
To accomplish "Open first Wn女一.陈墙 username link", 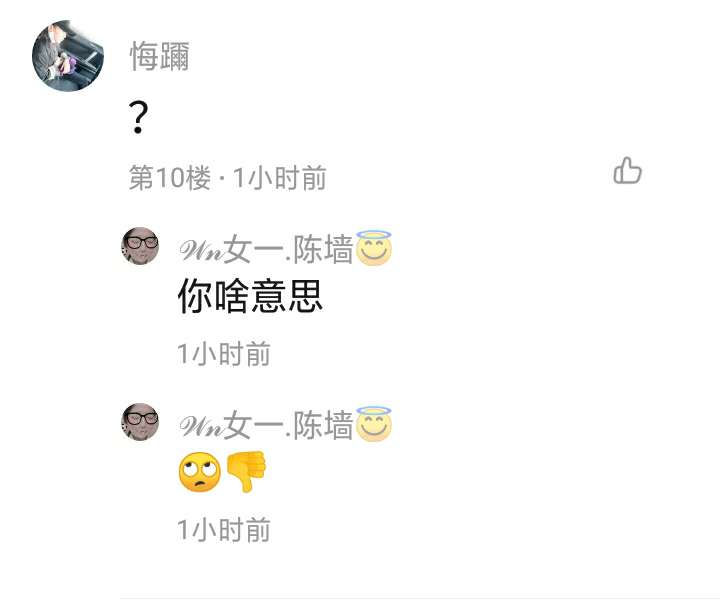I will (x=266, y=249).
